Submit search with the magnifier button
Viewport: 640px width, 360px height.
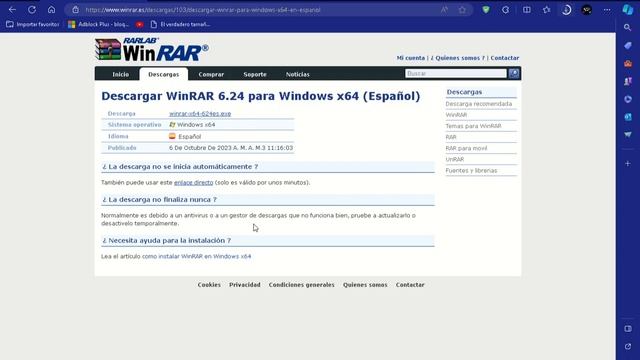click(x=514, y=73)
